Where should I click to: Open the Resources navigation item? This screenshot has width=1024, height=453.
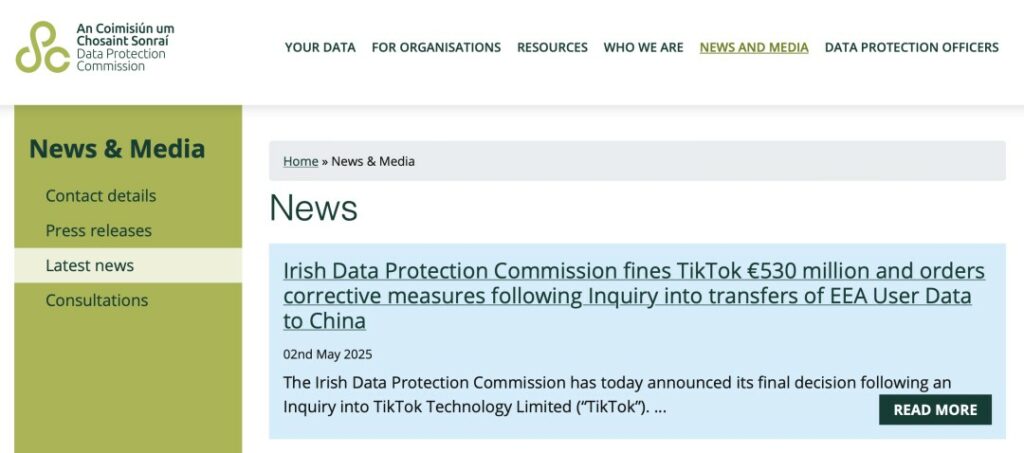coord(552,47)
